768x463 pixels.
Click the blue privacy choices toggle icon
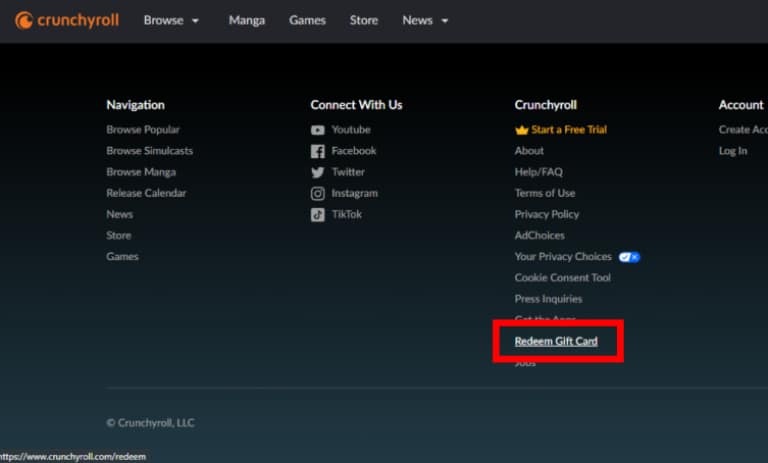click(629, 257)
